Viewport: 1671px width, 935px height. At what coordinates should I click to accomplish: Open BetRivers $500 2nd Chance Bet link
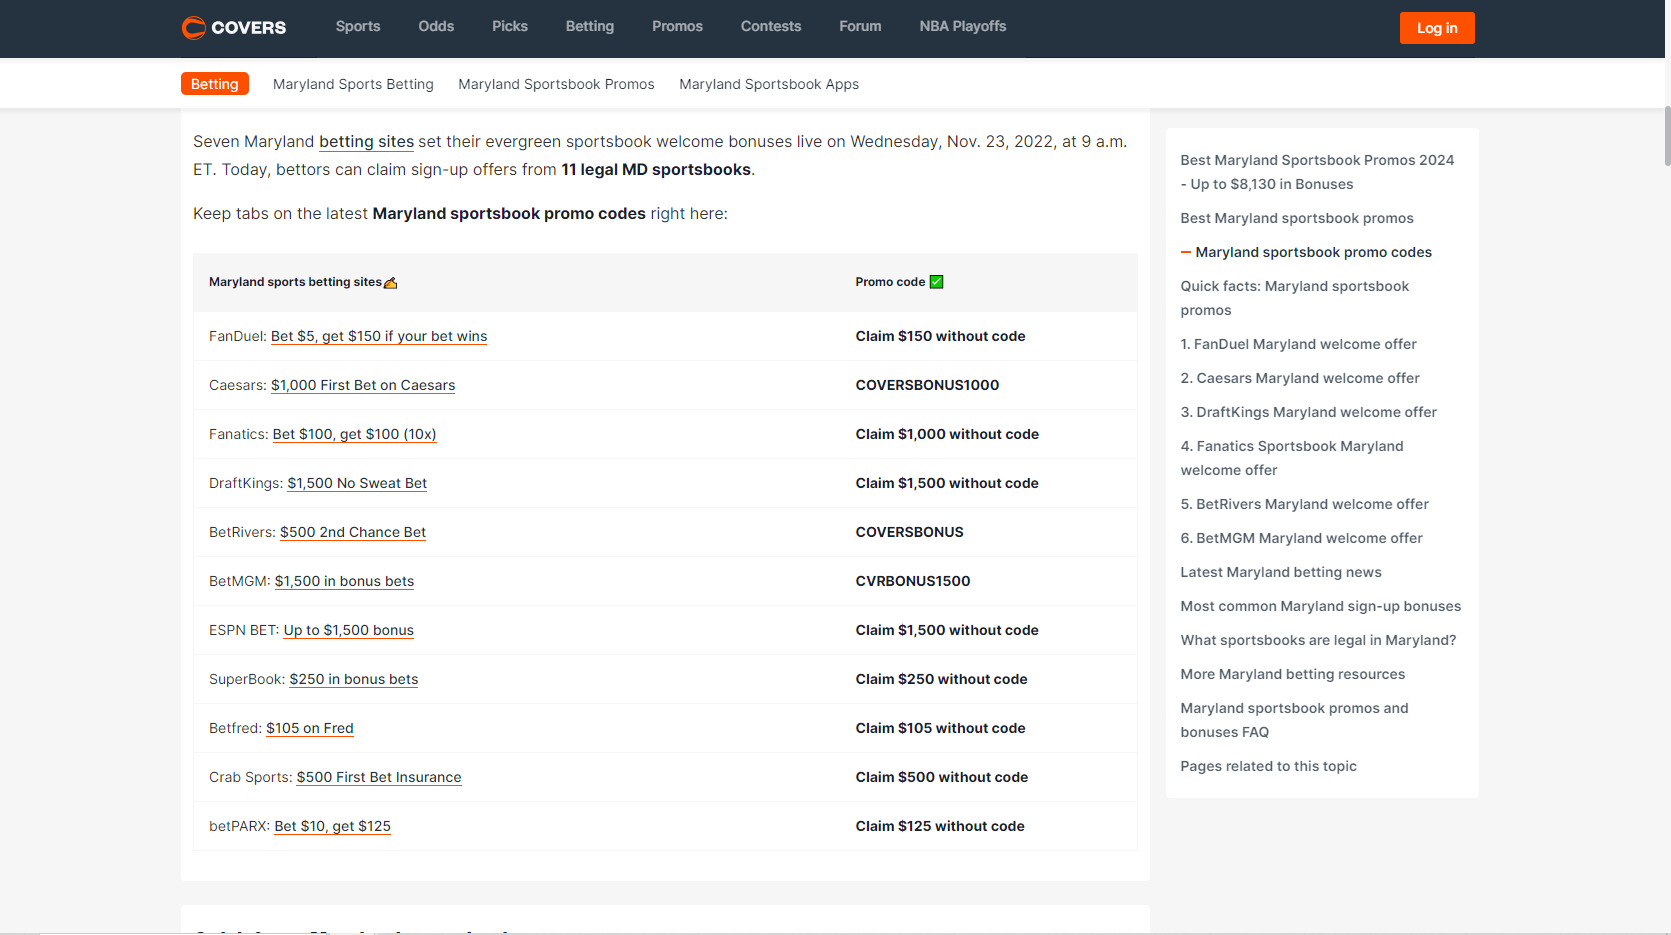pyautogui.click(x=353, y=532)
